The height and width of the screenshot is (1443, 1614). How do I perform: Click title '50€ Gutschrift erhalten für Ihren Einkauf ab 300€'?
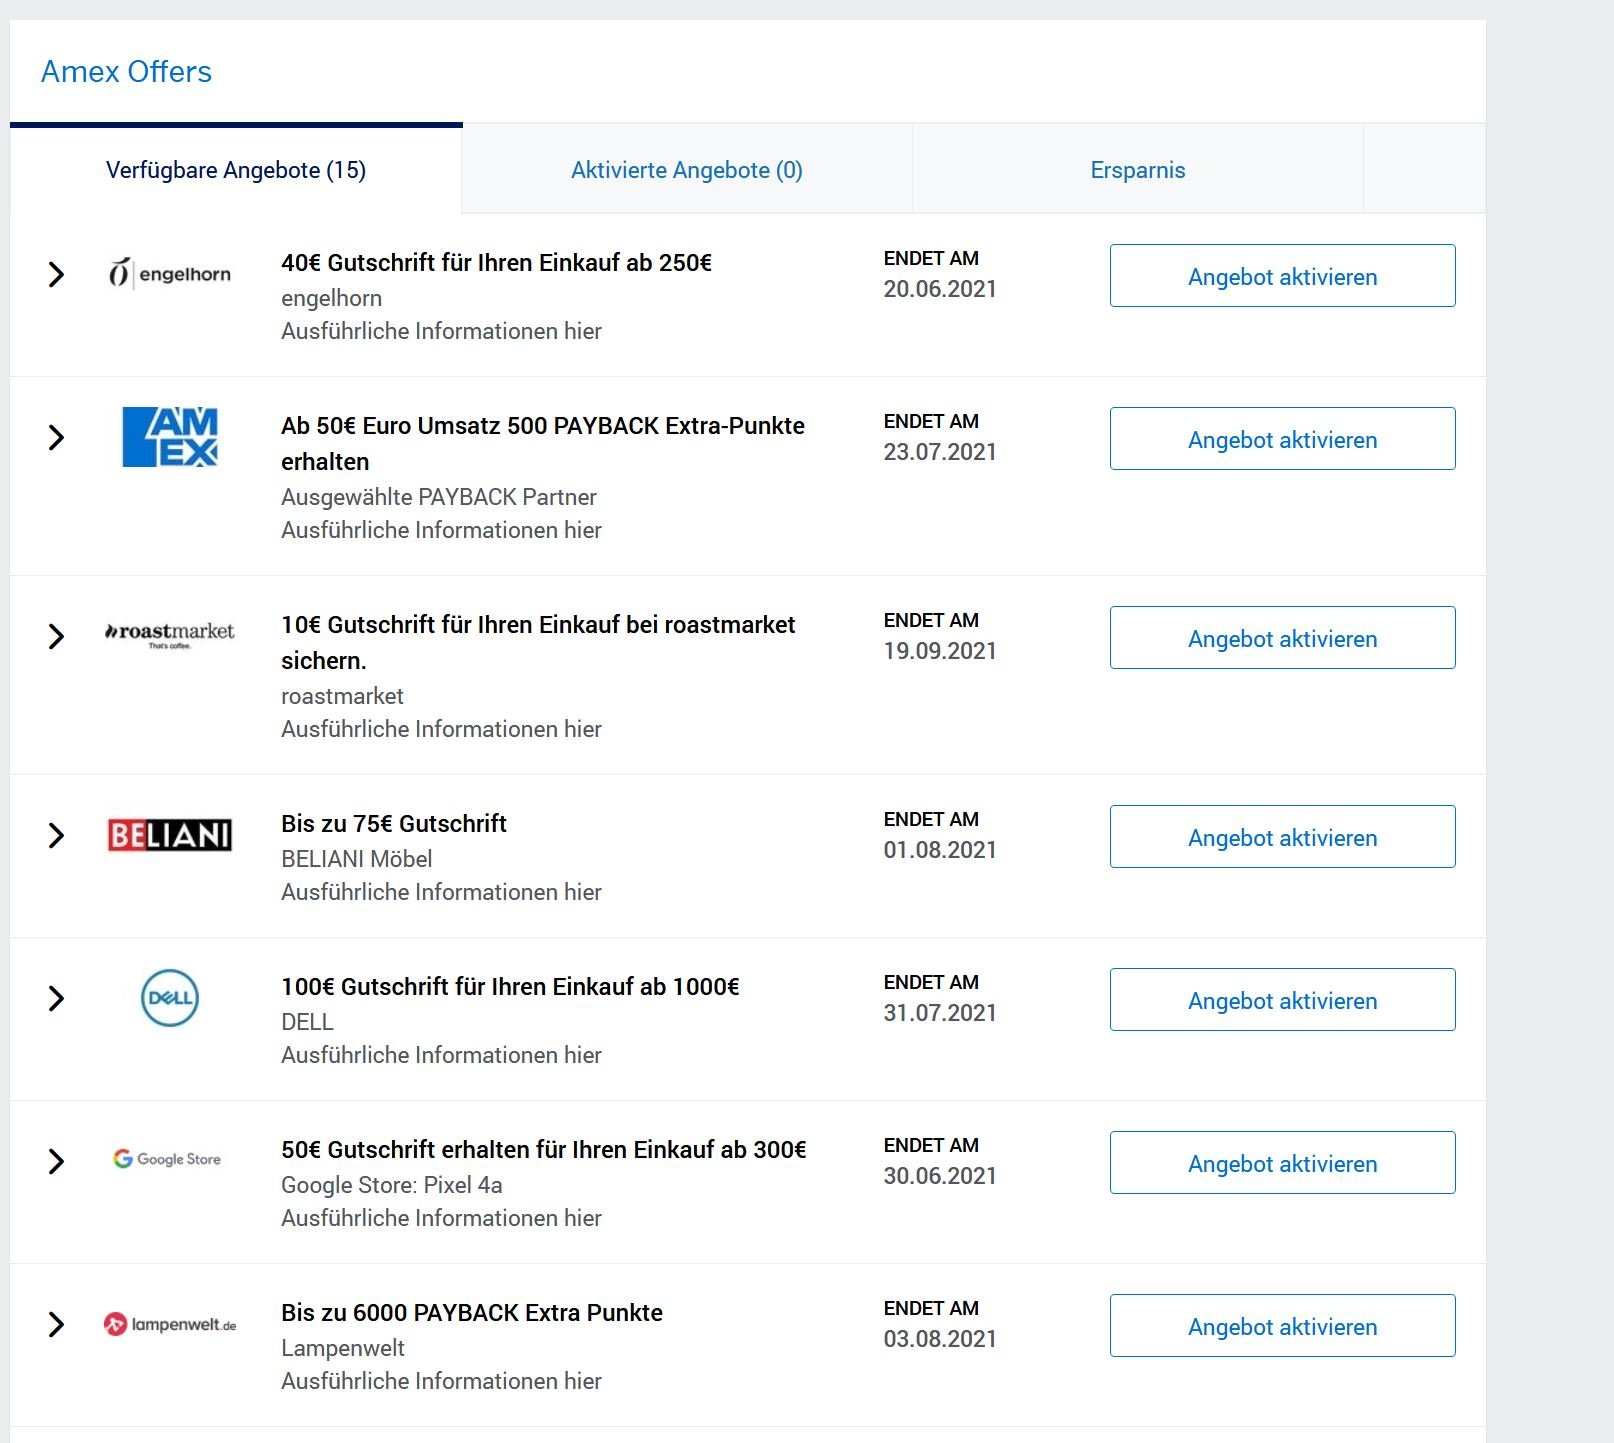(x=544, y=1150)
